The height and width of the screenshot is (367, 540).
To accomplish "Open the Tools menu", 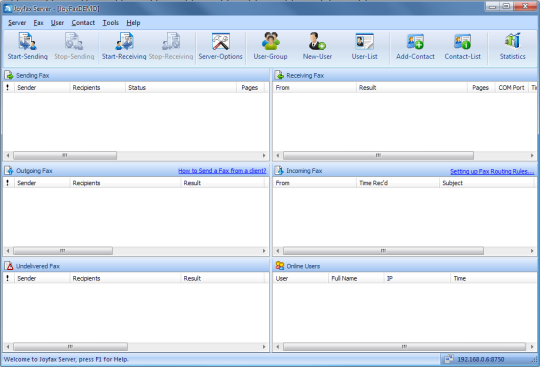I will (111, 23).
